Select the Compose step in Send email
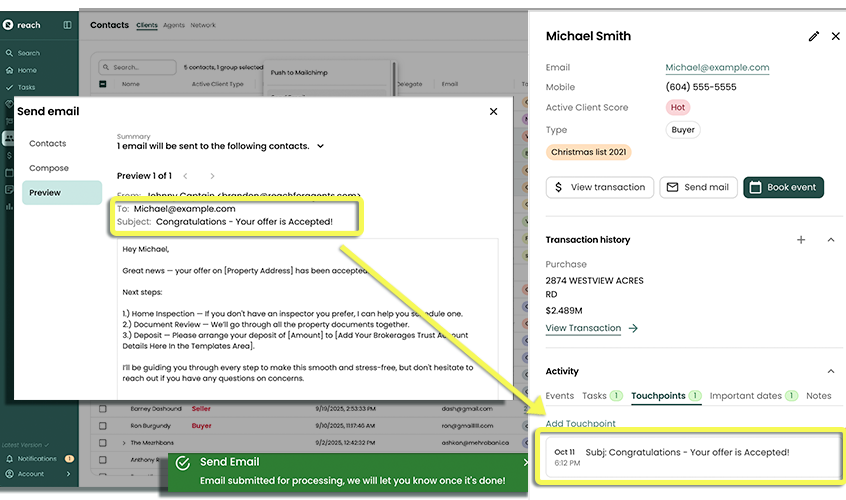Image resolution: width=846 pixels, height=500 pixels. pyautogui.click(x=49, y=168)
